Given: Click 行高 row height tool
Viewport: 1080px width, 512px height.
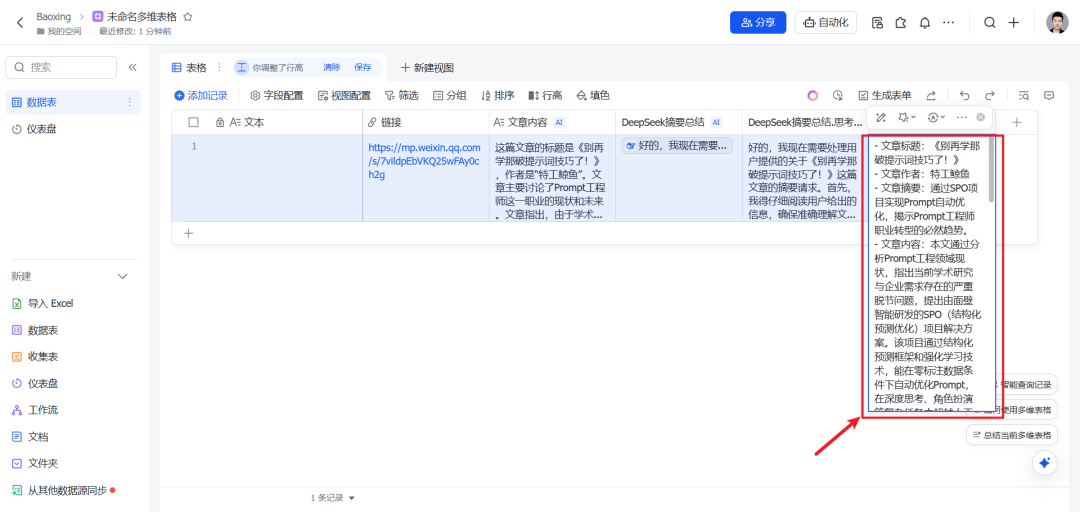Looking at the screenshot, I should click(x=545, y=95).
